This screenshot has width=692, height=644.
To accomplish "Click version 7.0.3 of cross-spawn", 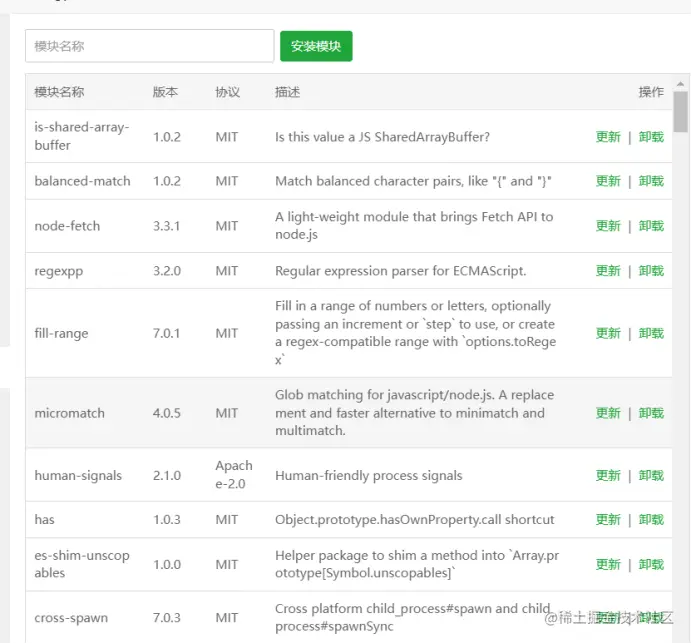I will tap(167, 618).
